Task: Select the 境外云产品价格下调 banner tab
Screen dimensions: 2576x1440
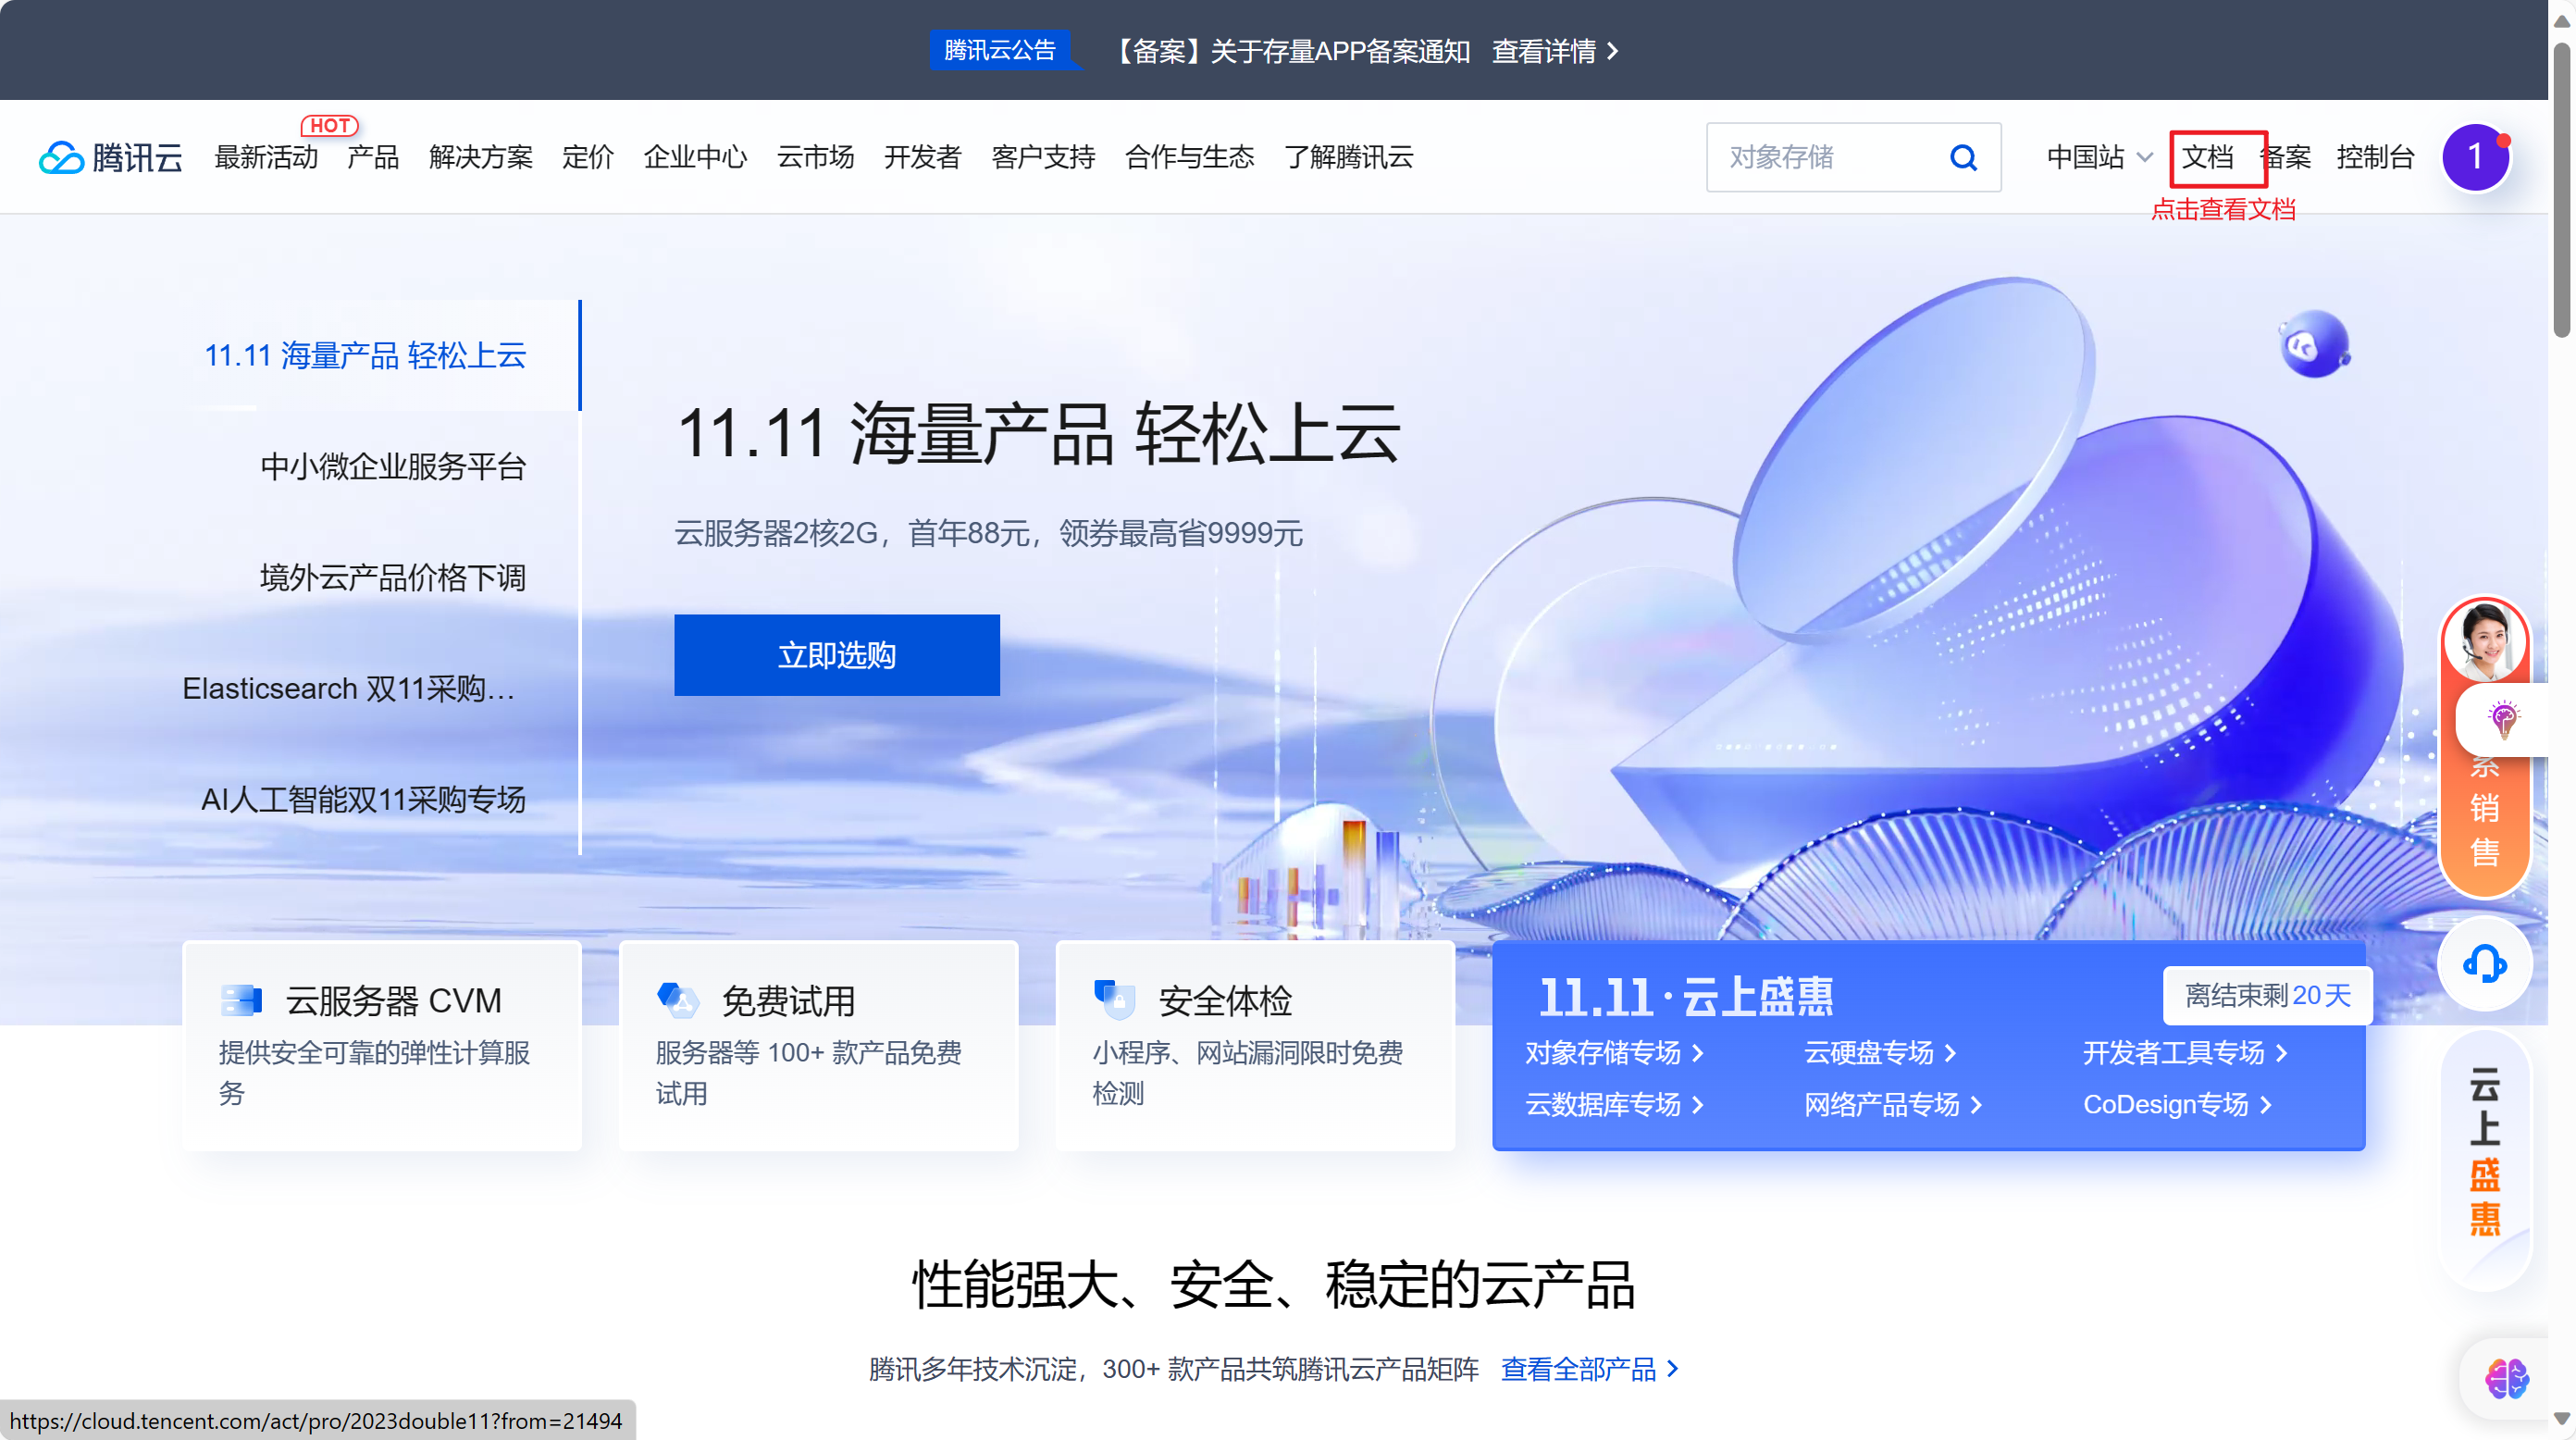Action: (x=393, y=577)
